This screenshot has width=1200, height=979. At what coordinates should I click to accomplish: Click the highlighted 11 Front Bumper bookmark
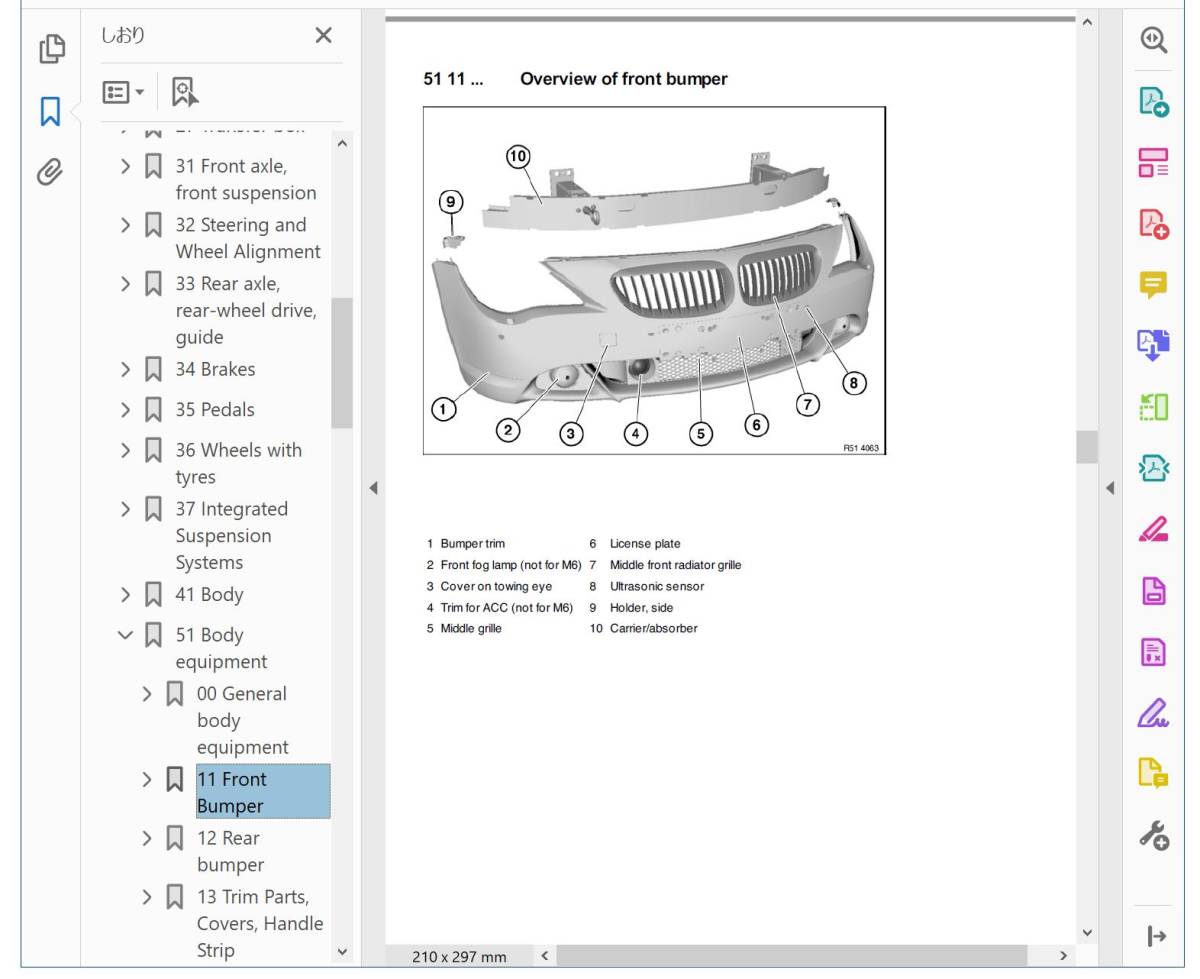pos(263,792)
